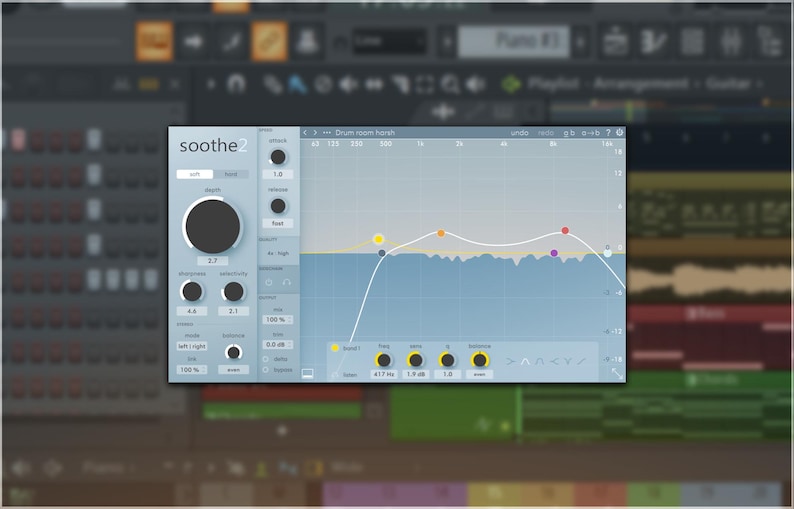The width and height of the screenshot is (794, 509).
Task: Click the selectivity value field 2.1
Action: (x=233, y=311)
